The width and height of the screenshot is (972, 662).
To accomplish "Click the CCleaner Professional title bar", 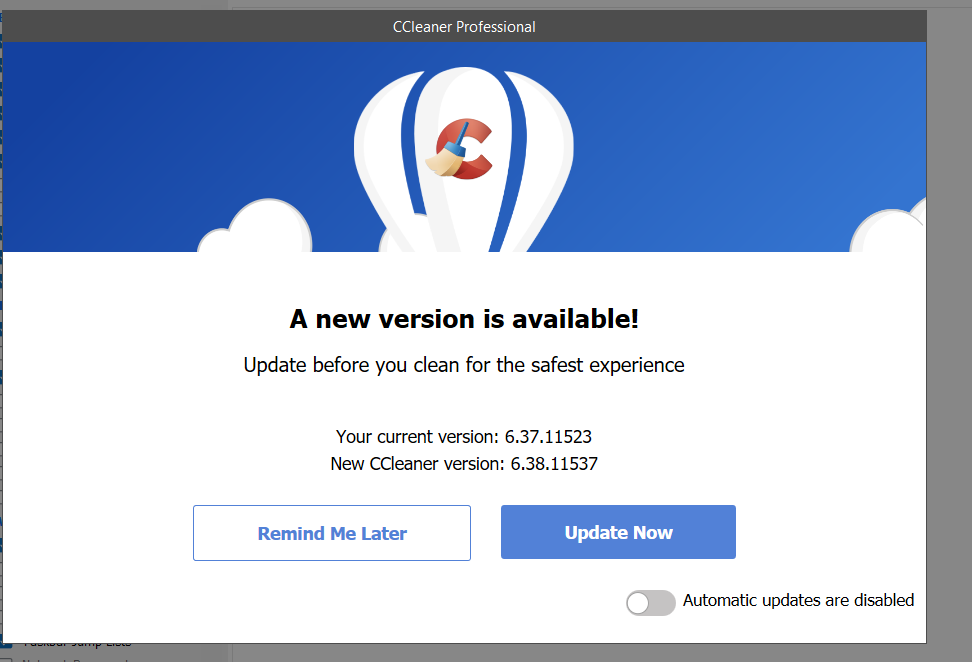I will (x=464, y=27).
